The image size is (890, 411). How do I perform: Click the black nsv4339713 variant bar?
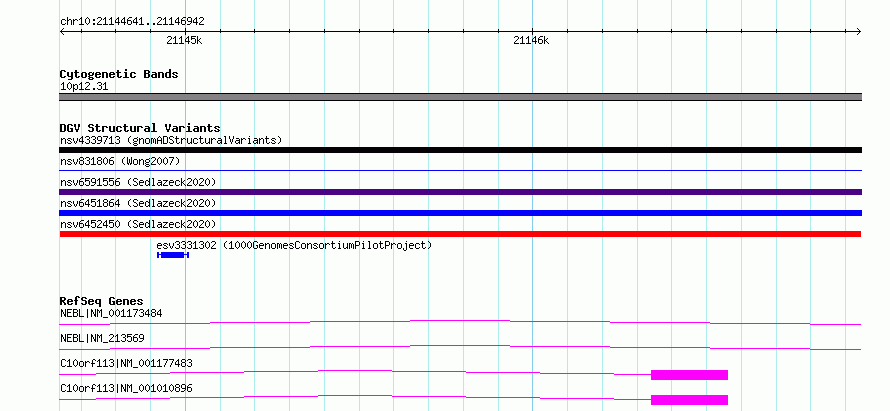point(460,150)
